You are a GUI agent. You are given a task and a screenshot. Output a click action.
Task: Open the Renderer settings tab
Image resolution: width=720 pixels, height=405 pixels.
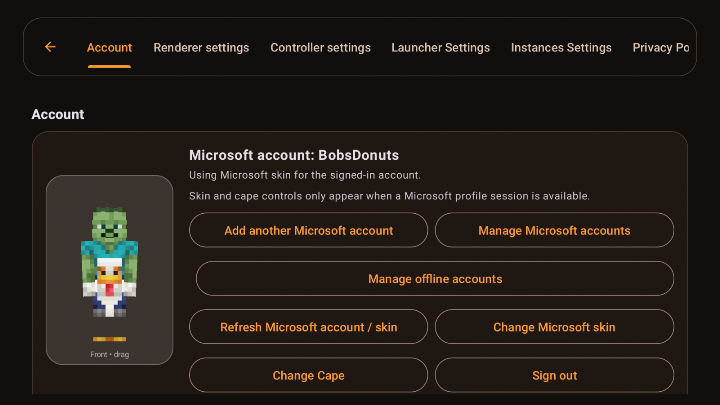[201, 48]
